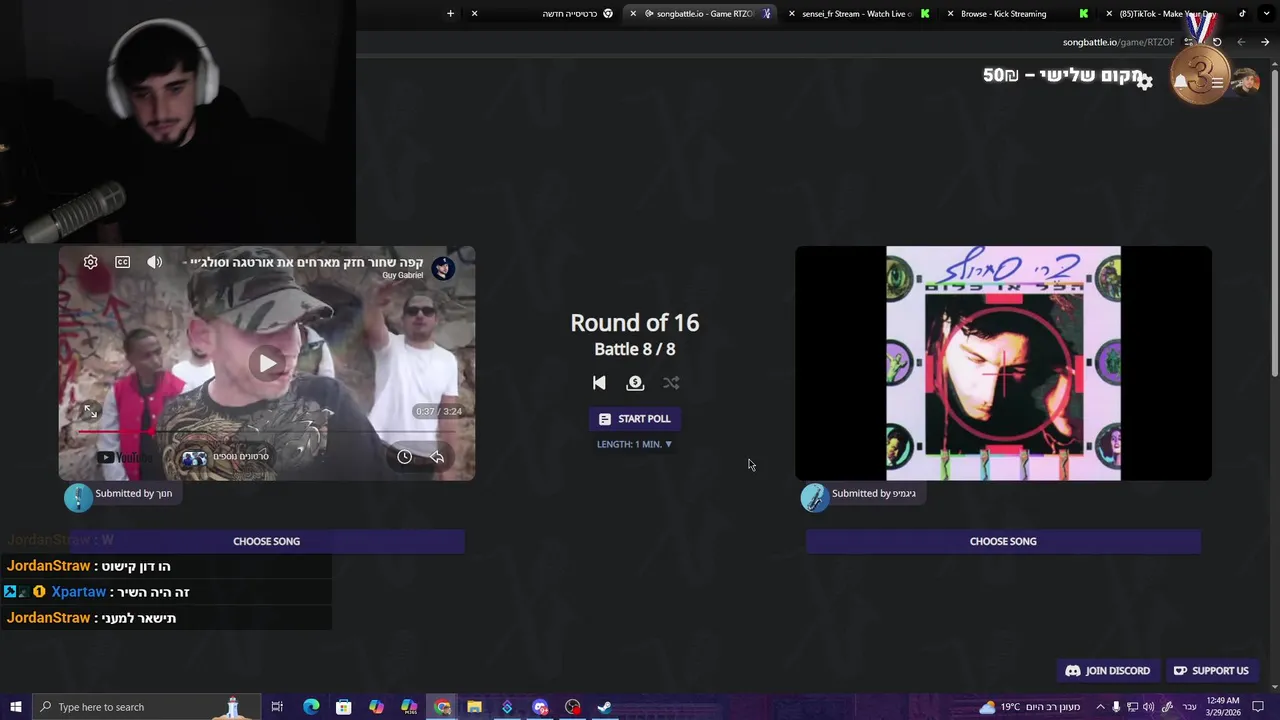
Task: Open YouTube player settings gear
Action: tap(90, 262)
